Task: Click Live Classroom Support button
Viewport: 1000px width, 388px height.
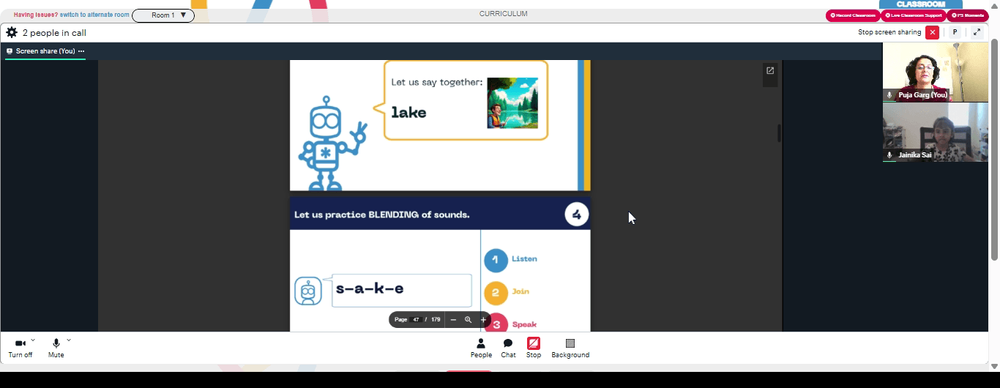Action: coord(913,15)
